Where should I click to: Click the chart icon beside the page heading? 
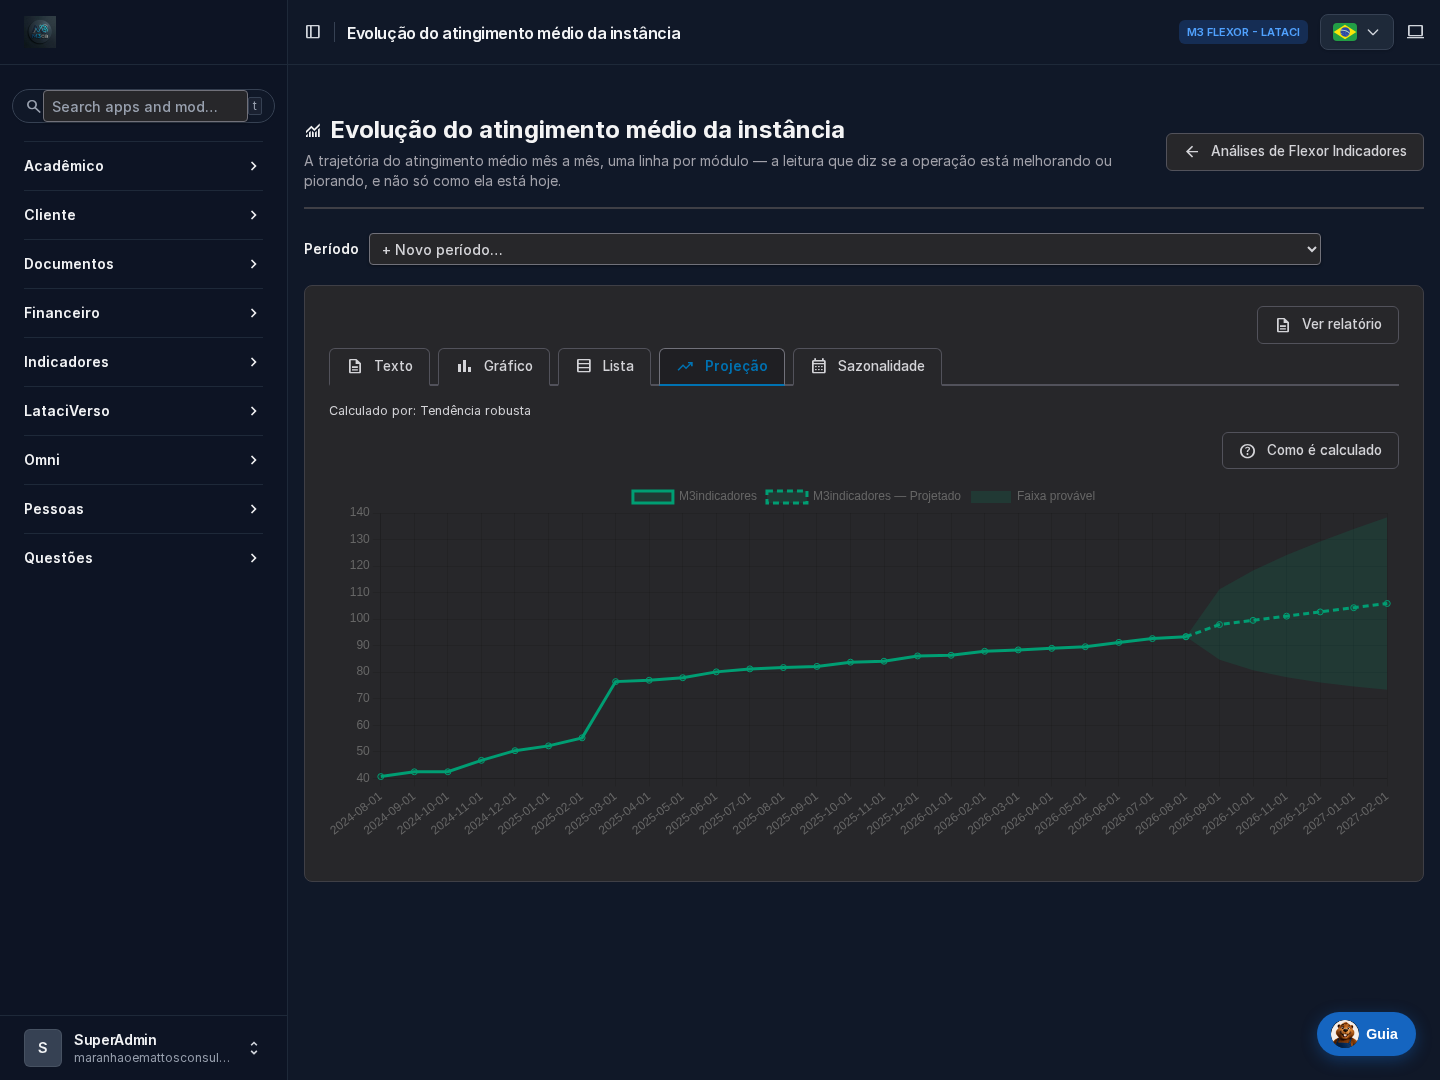tap(313, 131)
